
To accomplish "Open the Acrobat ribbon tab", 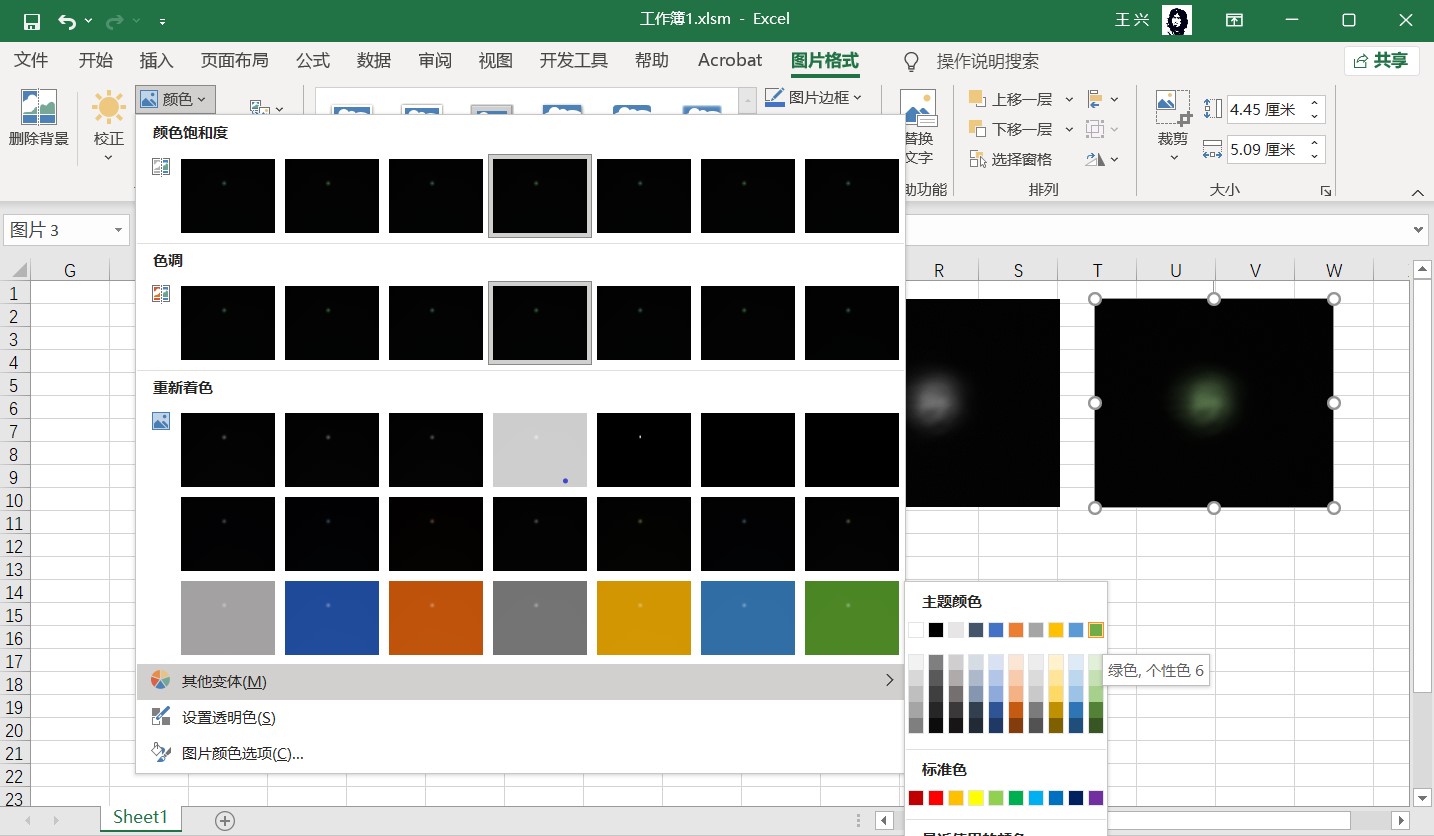I will (x=730, y=61).
